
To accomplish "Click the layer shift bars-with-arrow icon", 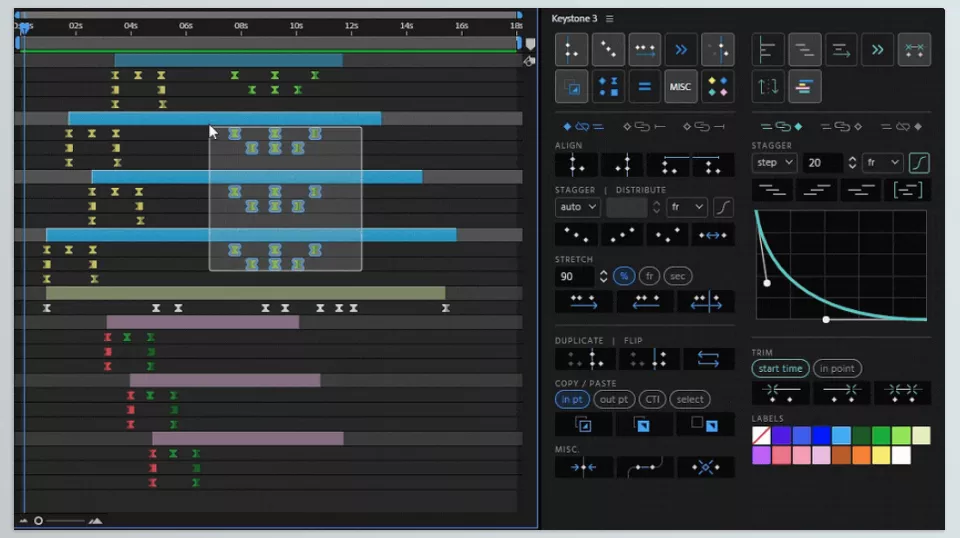I will 841,50.
